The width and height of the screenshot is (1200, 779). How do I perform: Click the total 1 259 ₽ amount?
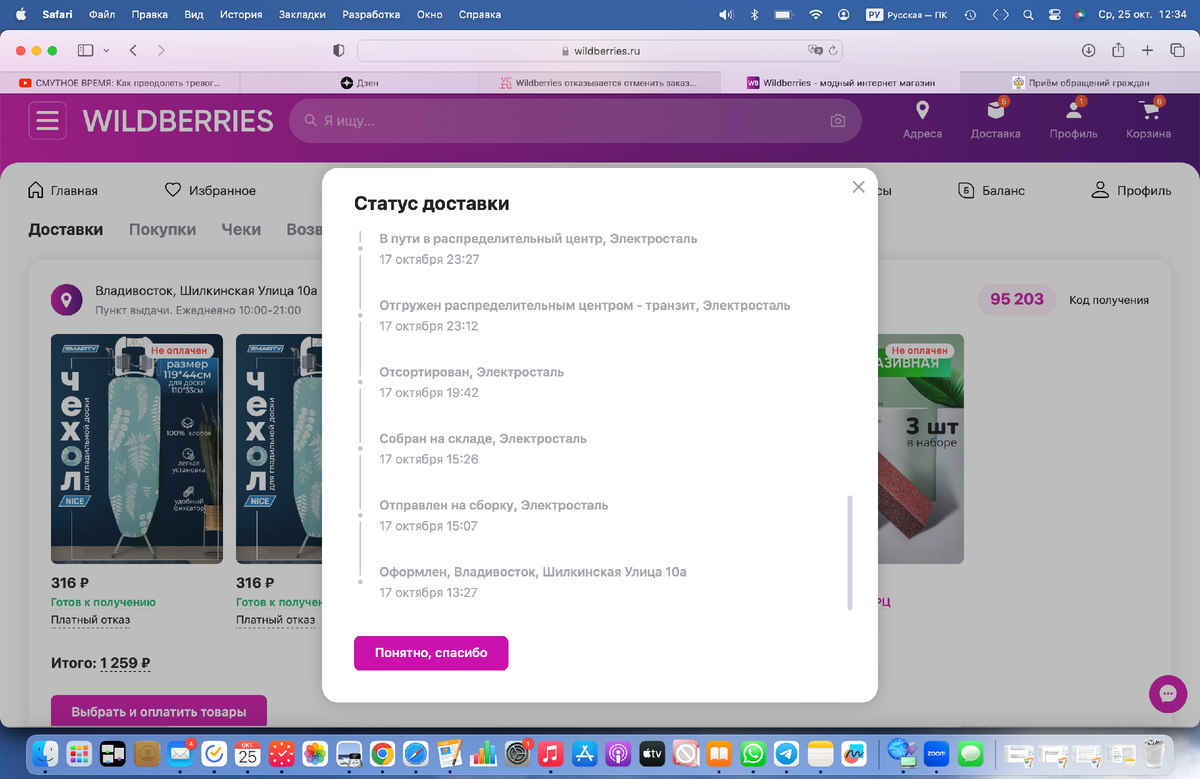tap(125, 663)
